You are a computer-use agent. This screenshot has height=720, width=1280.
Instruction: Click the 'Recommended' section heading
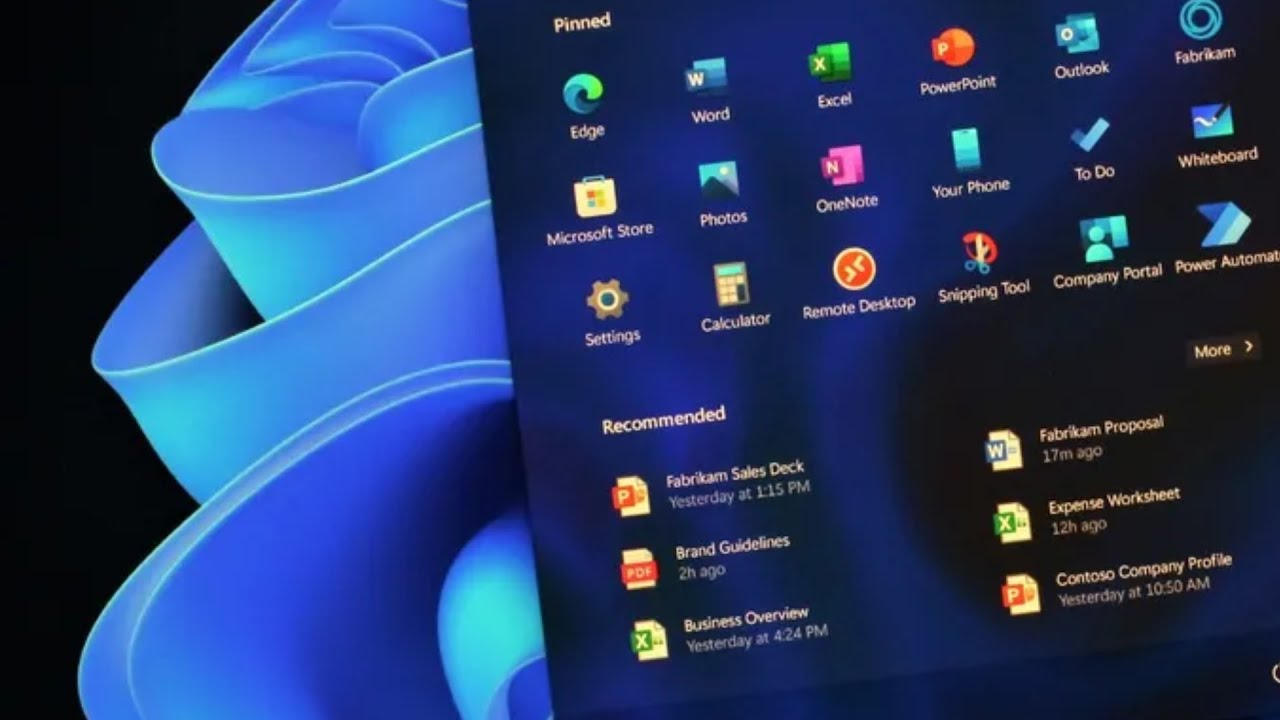point(663,420)
